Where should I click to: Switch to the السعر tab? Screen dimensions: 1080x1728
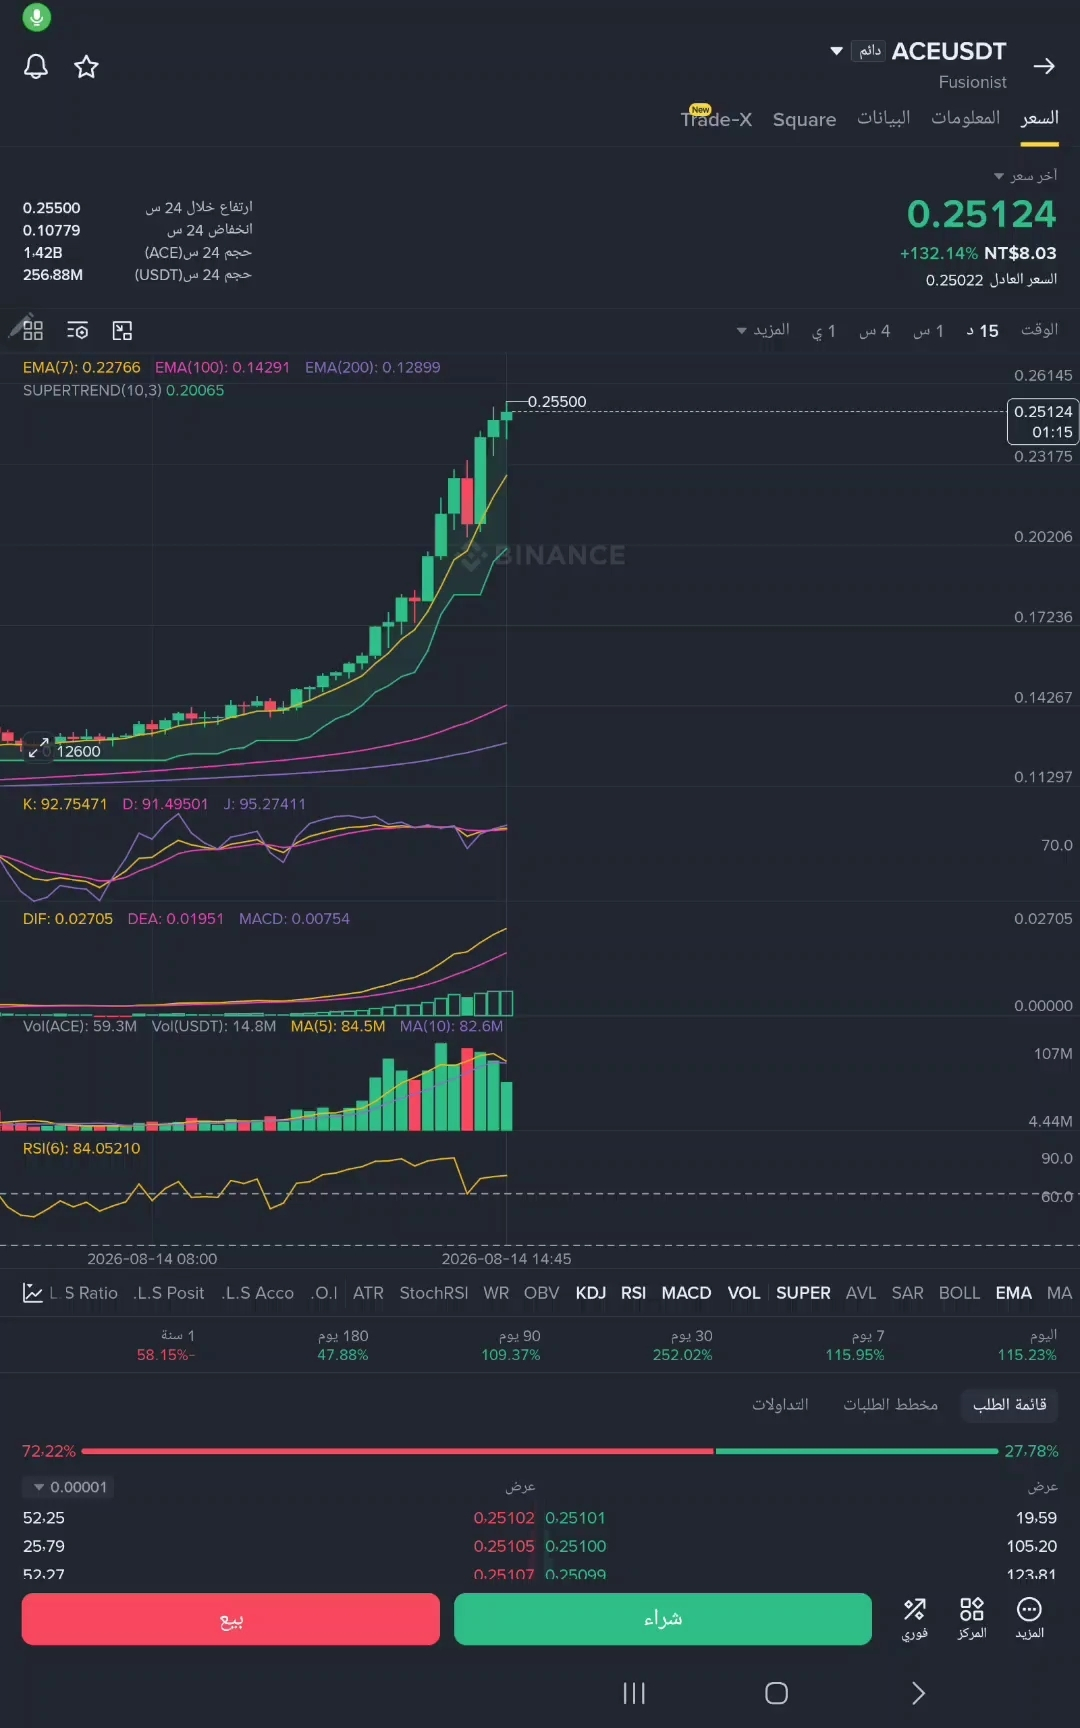pyautogui.click(x=1039, y=118)
